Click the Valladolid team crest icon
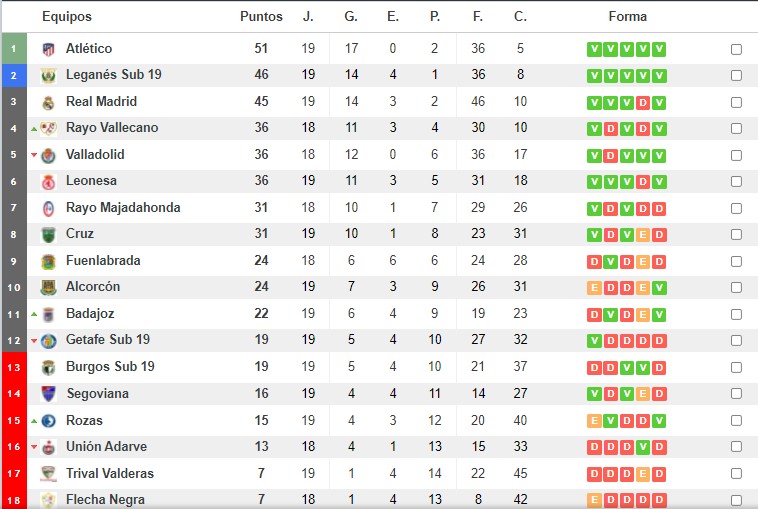The height and width of the screenshot is (509, 758). pyautogui.click(x=47, y=155)
